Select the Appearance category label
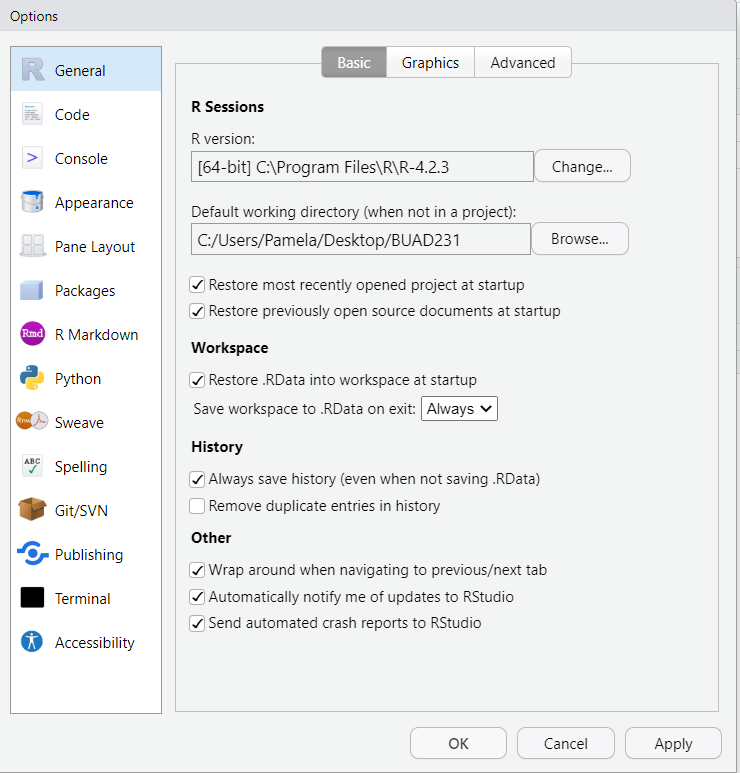The width and height of the screenshot is (740, 773). (x=94, y=203)
